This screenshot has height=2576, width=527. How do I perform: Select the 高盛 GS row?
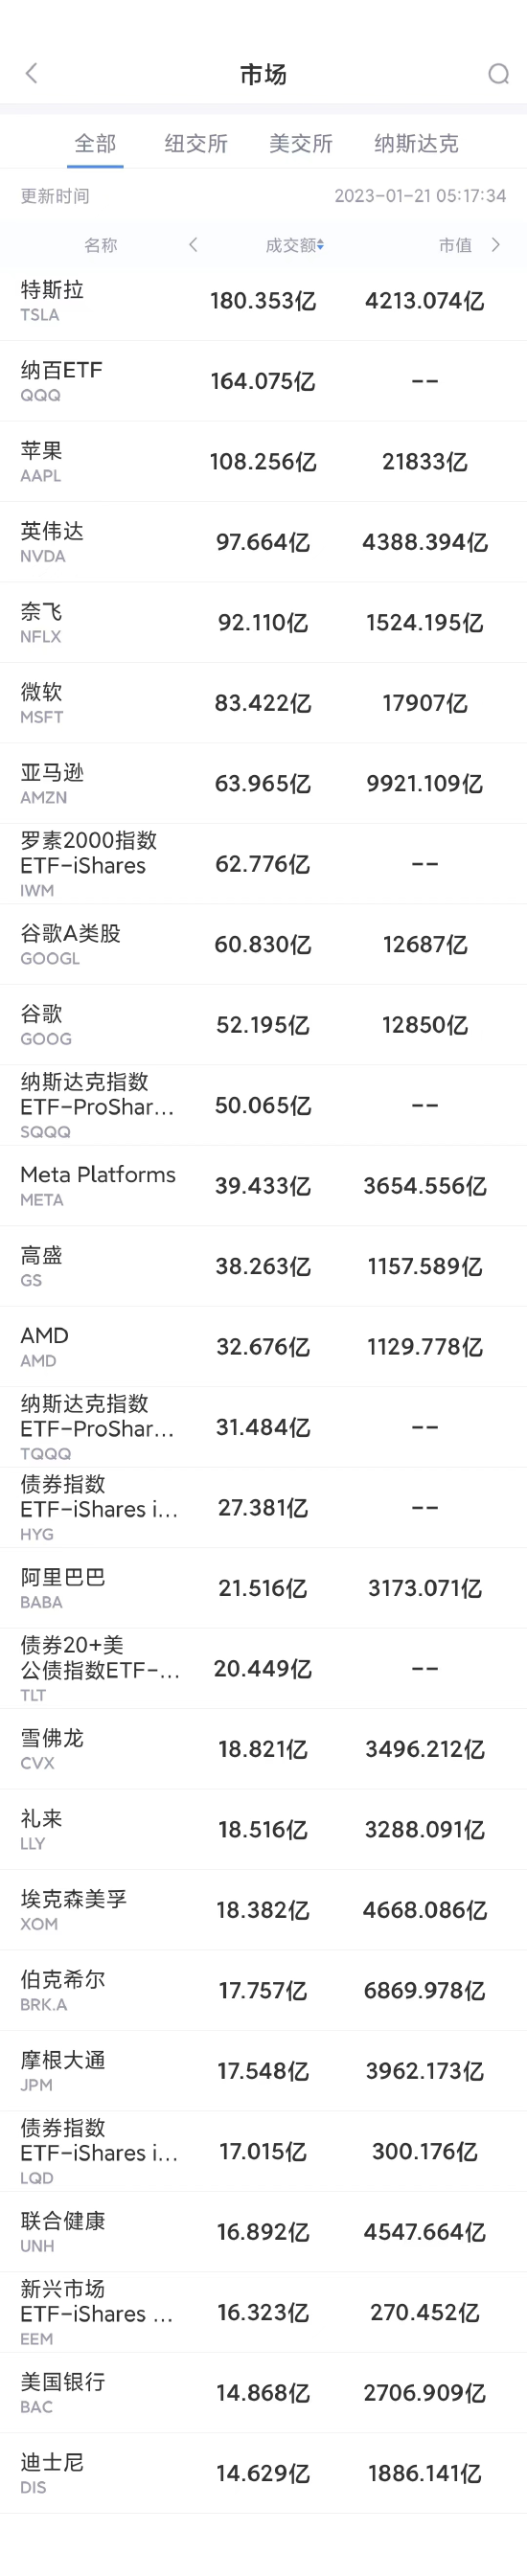tap(263, 1266)
